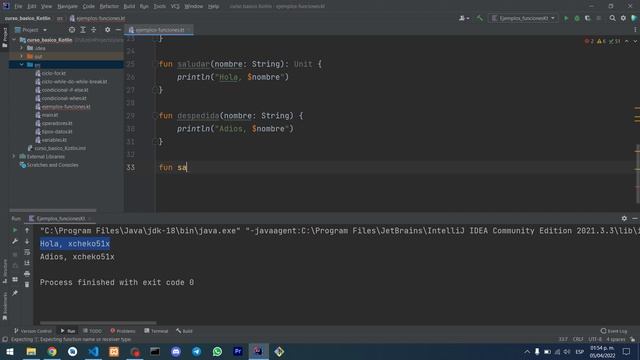
Task: Expand External Libraries node
Action: pos(13,156)
